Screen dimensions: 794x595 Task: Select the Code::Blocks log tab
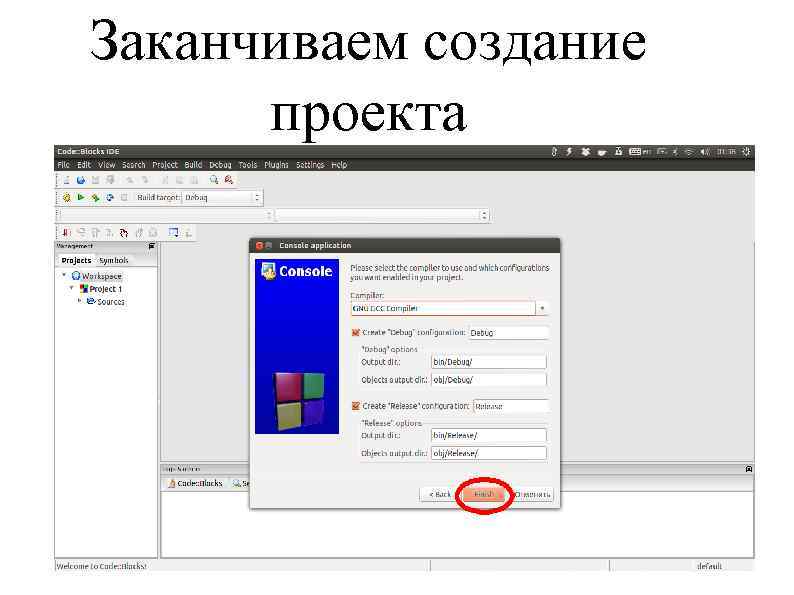tap(195, 484)
